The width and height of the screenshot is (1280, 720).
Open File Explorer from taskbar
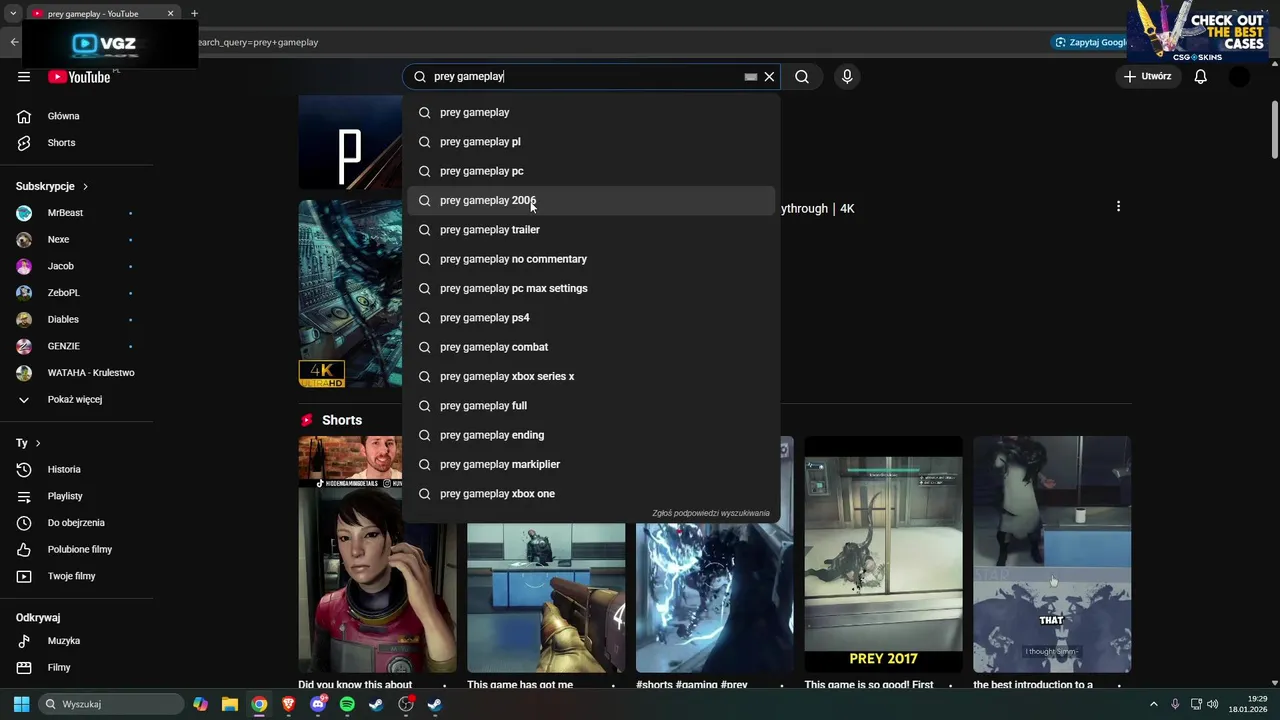coord(230,704)
